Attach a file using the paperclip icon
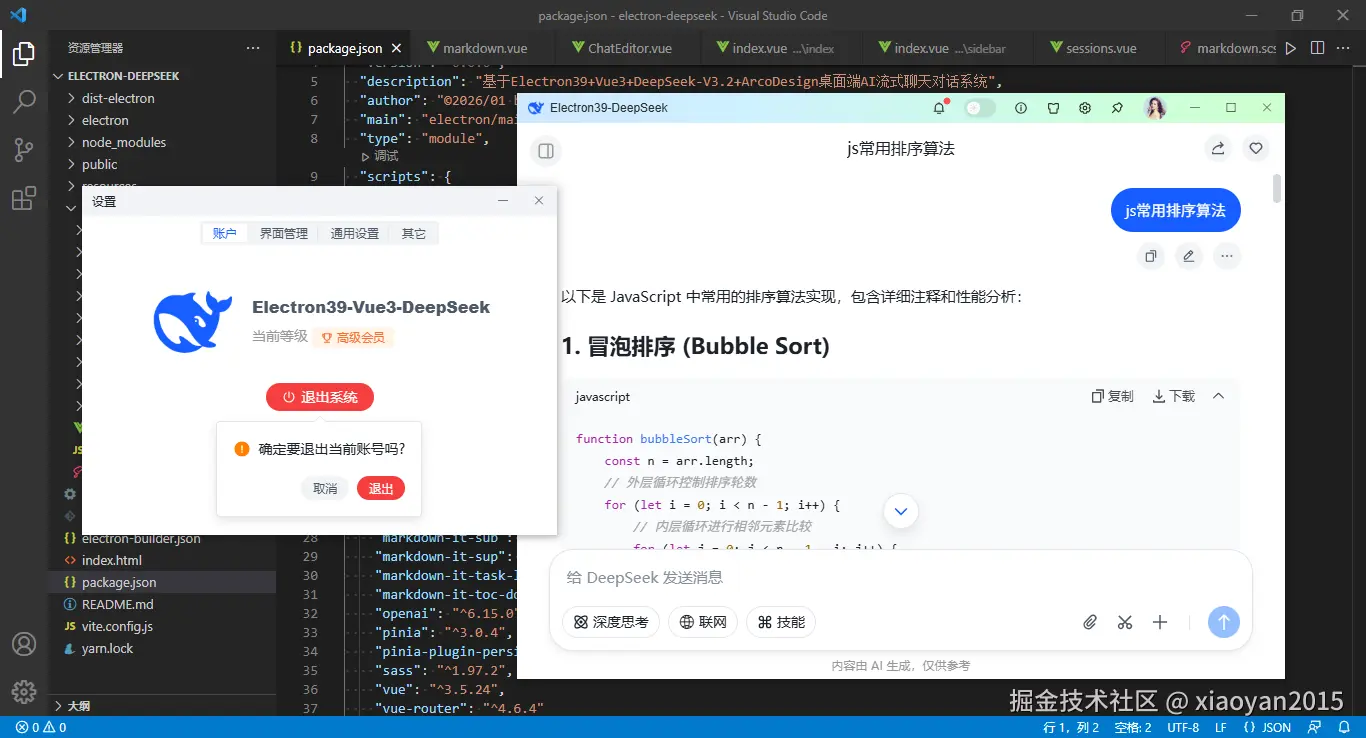 tap(1090, 622)
